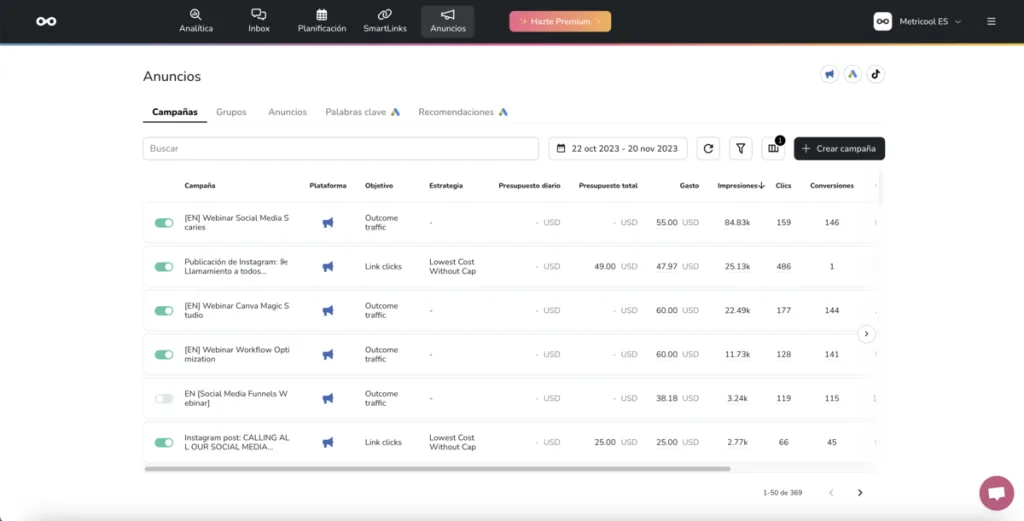Click the 47.97 USD spend value
This screenshot has width=1024, height=521.
[x=677, y=266]
